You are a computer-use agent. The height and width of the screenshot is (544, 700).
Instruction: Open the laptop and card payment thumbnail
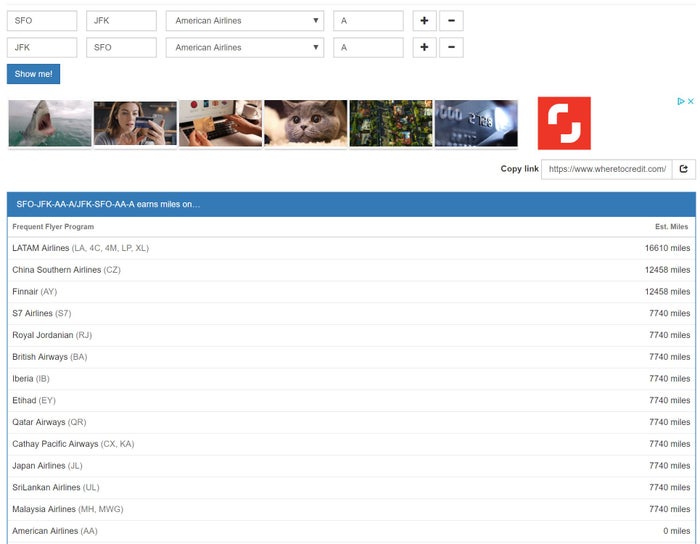pyautogui.click(x=221, y=123)
